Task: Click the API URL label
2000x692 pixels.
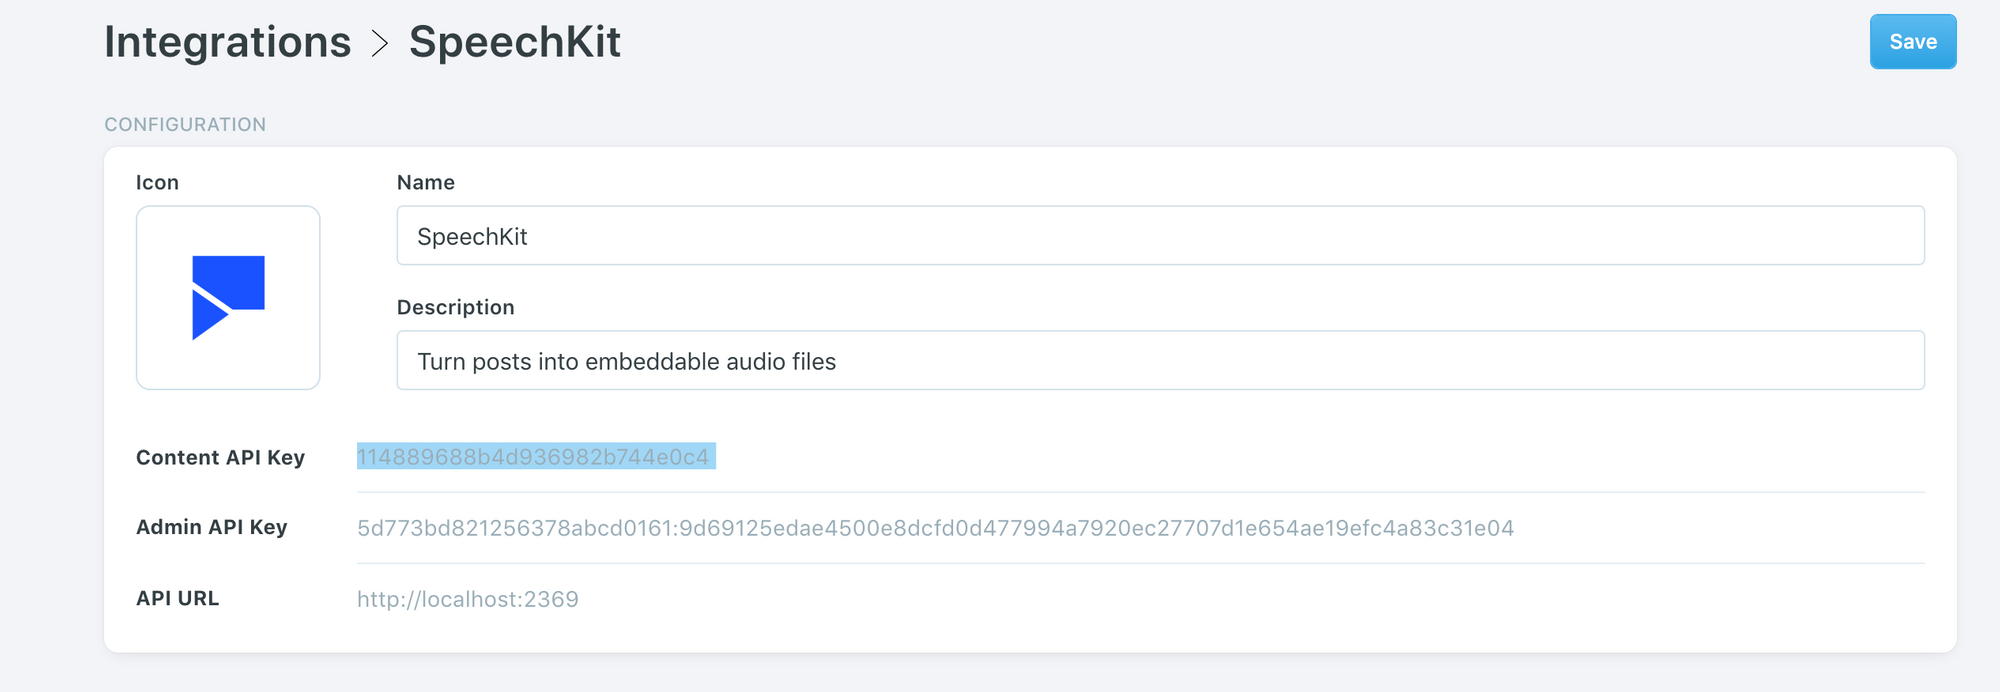Action: (178, 598)
